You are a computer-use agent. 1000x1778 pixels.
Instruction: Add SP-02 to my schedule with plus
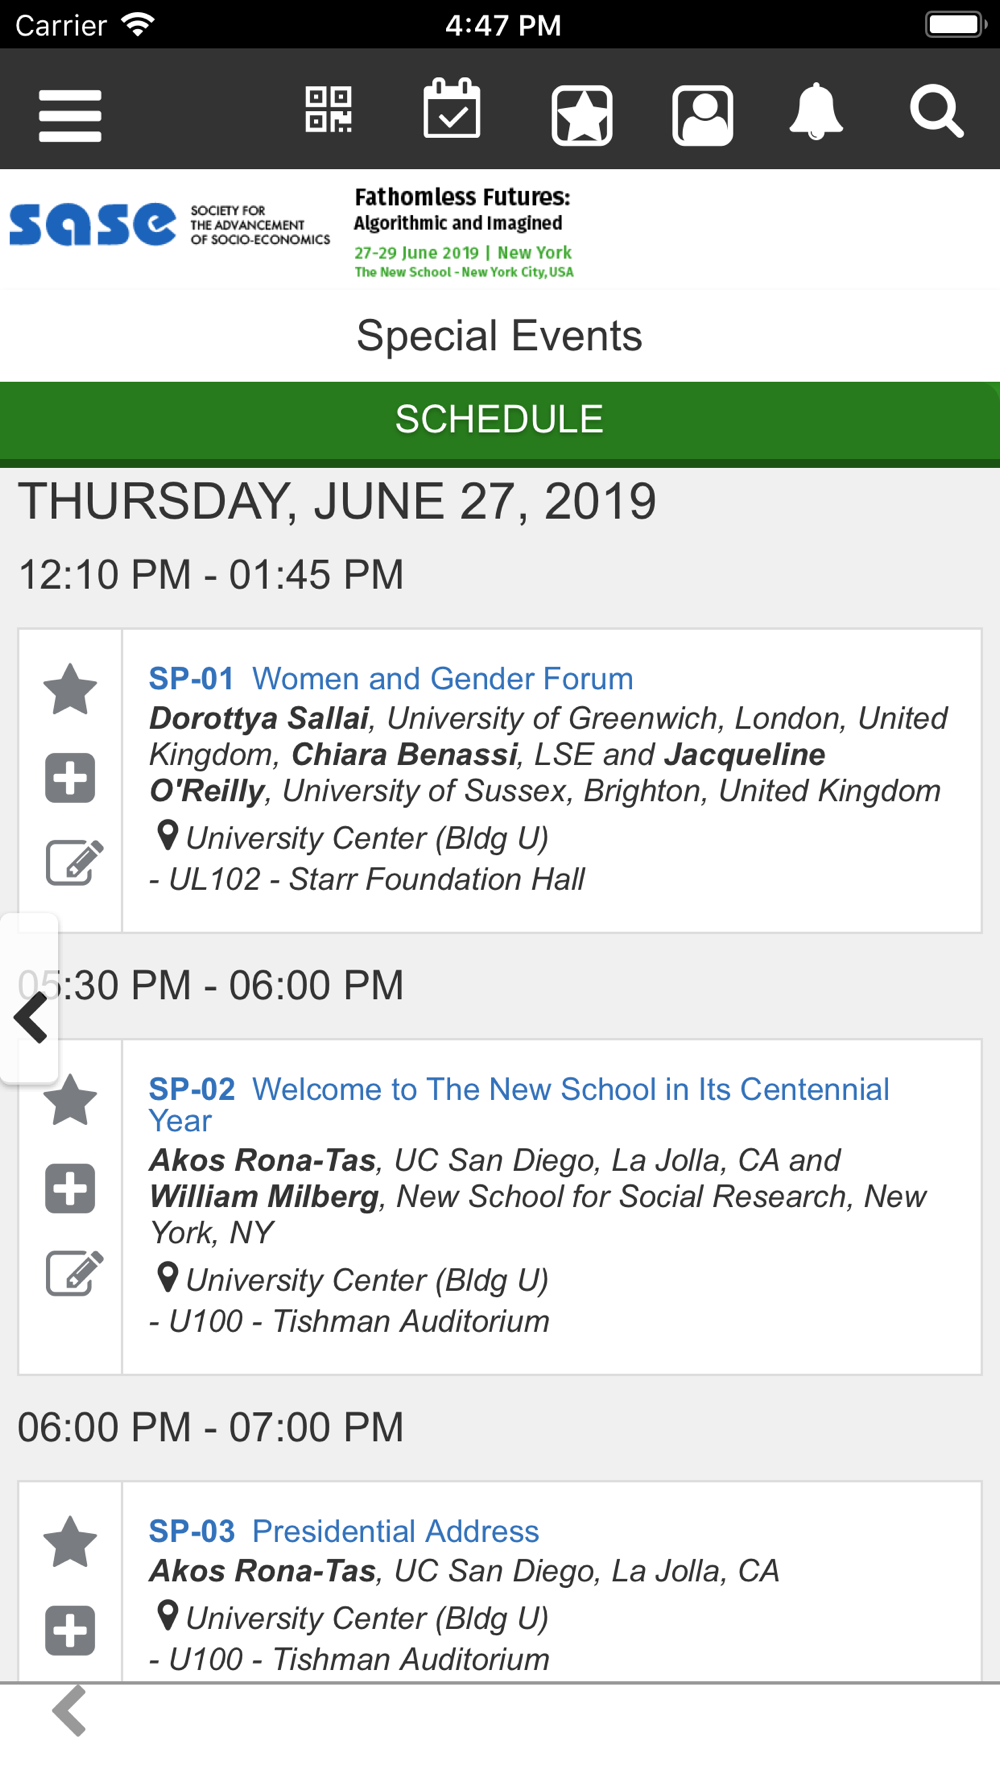70,1189
